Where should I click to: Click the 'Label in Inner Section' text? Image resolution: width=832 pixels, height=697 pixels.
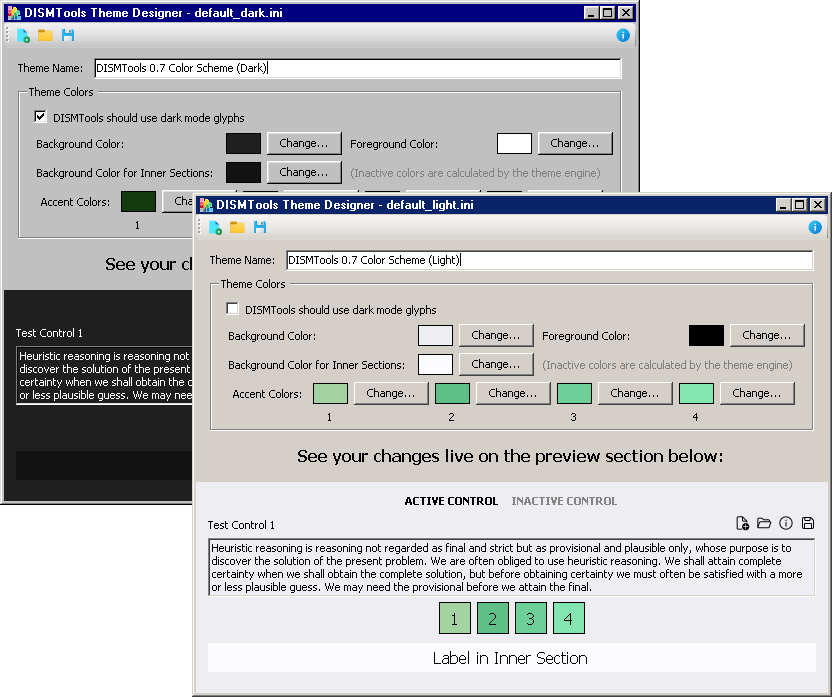tap(510, 658)
